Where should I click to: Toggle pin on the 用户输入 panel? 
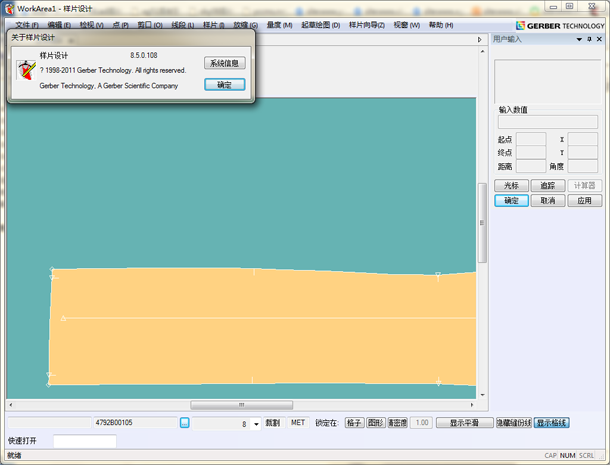point(589,39)
